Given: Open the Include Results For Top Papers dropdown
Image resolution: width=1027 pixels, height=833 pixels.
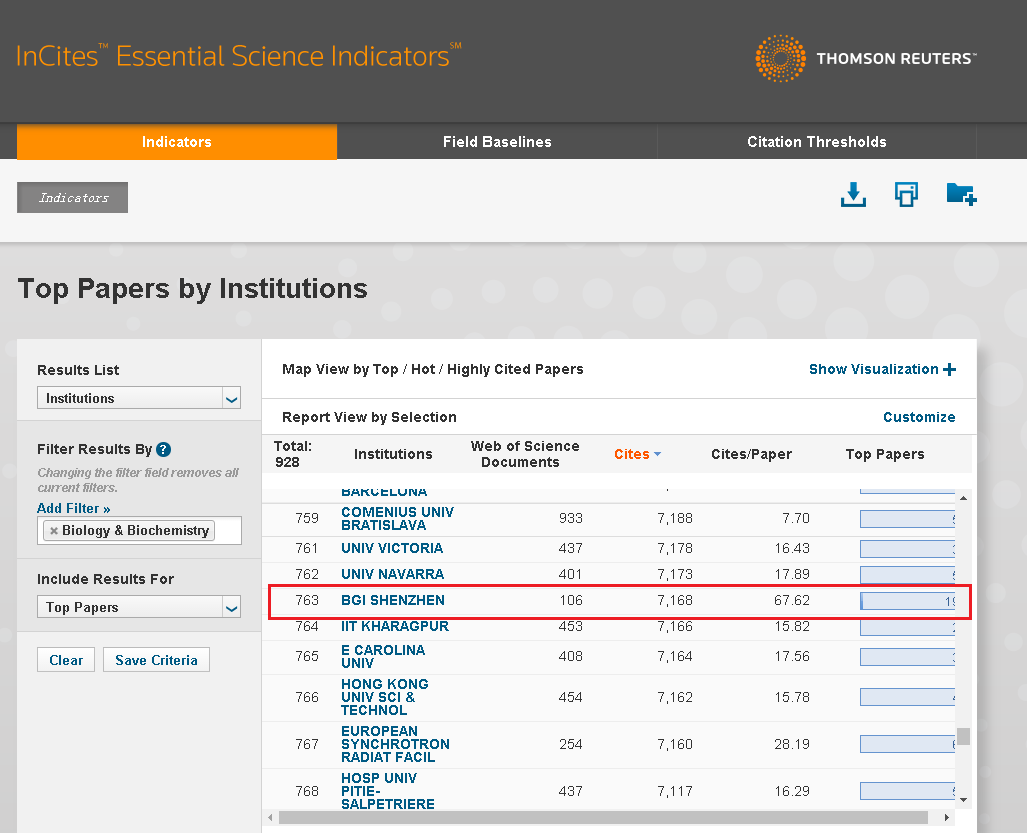Looking at the screenshot, I should pos(139,607).
